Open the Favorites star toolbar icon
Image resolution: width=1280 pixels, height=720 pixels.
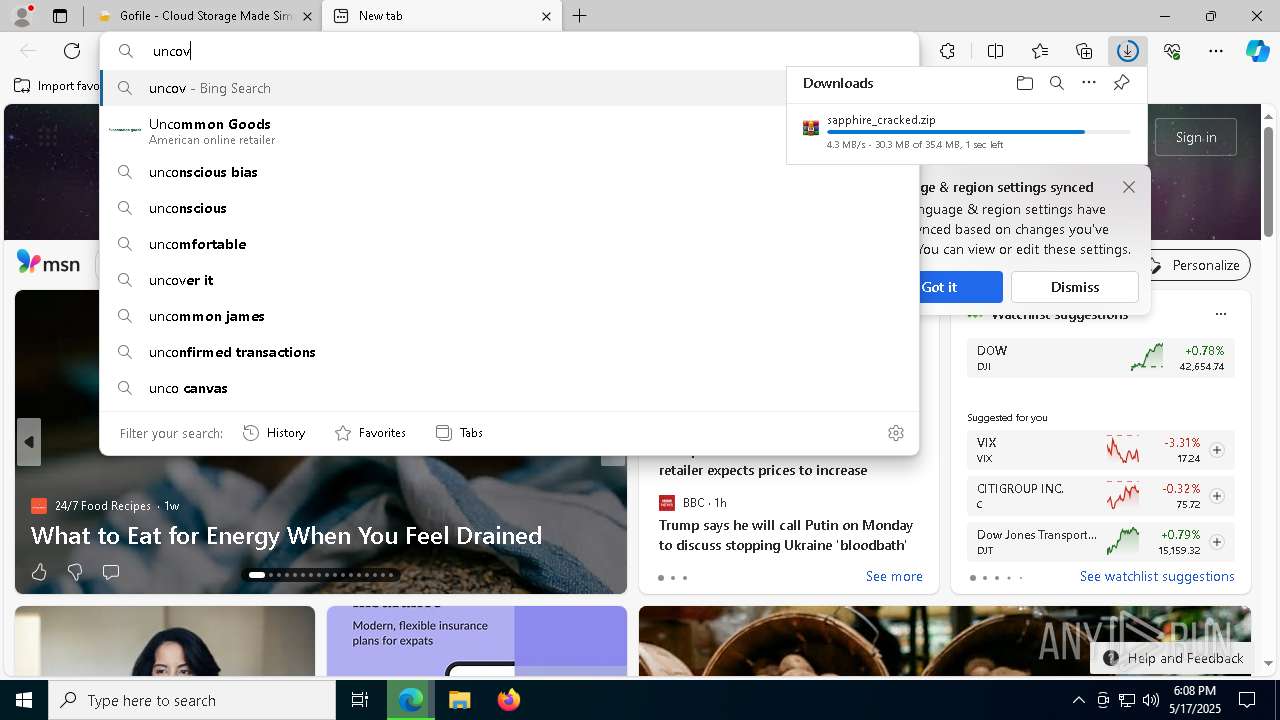tap(1040, 51)
